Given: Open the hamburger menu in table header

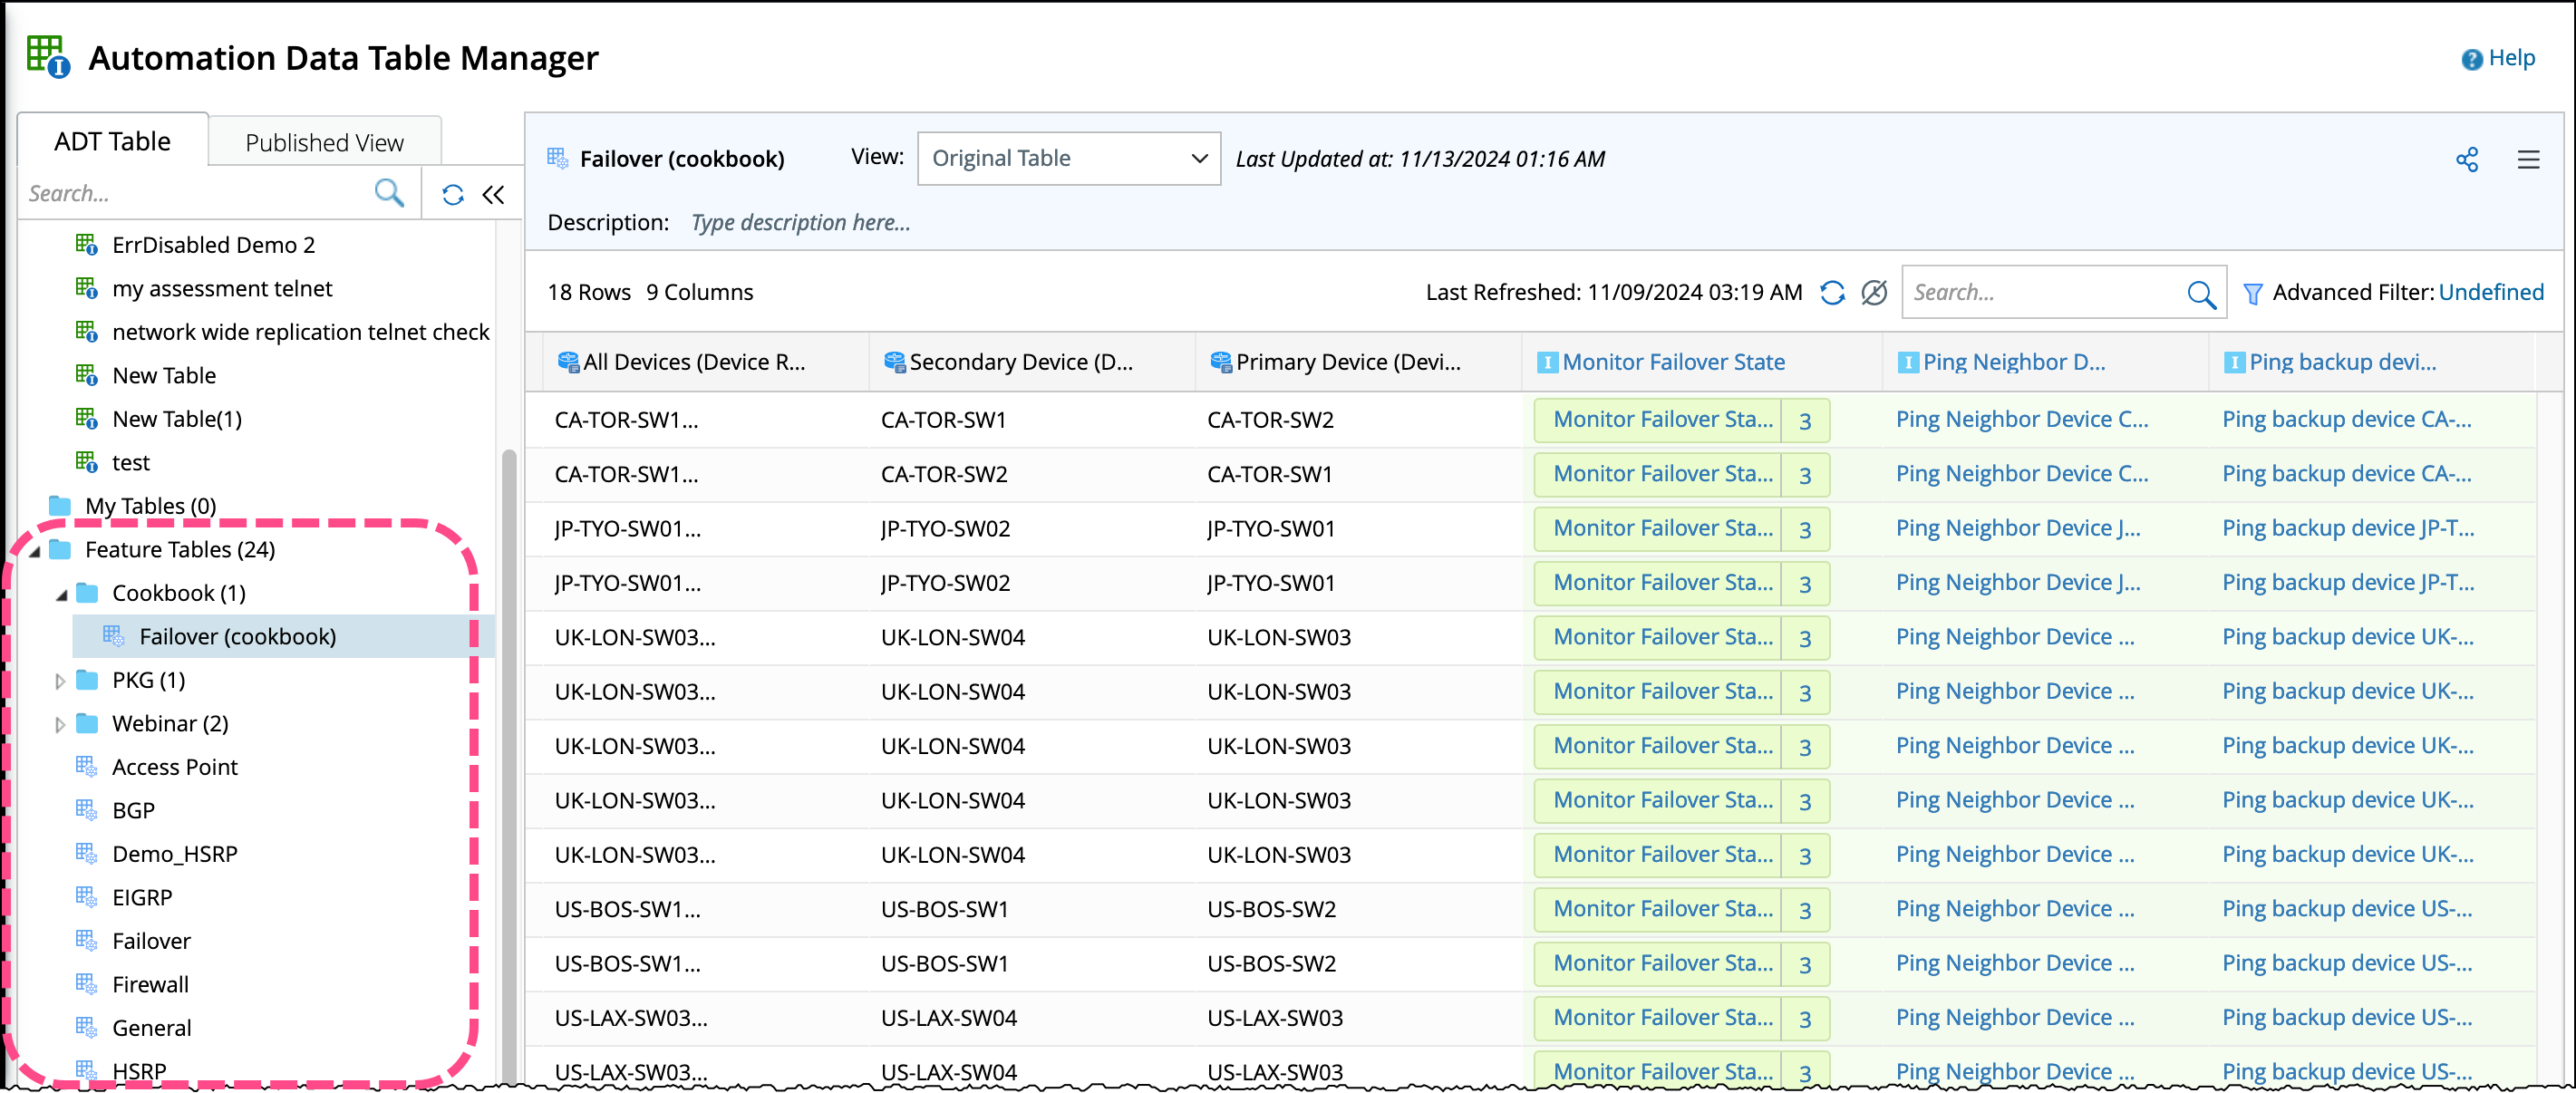Looking at the screenshot, I should 2527,160.
